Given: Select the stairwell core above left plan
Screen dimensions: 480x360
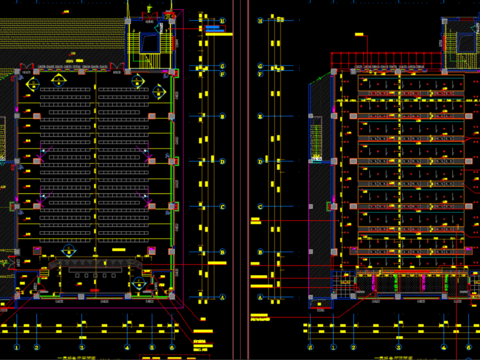Looking at the screenshot, I should click(150, 44).
